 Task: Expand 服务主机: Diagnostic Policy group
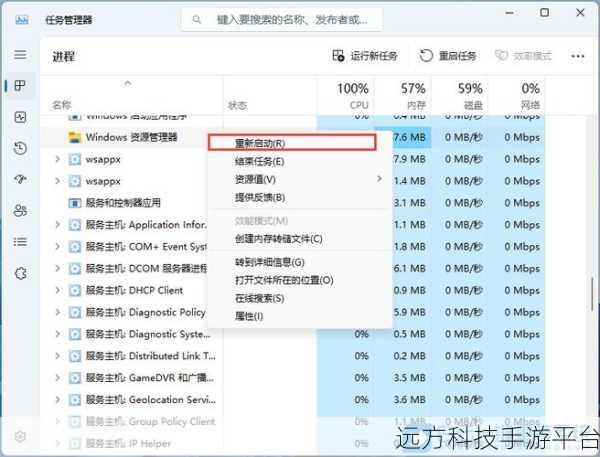tap(57, 312)
